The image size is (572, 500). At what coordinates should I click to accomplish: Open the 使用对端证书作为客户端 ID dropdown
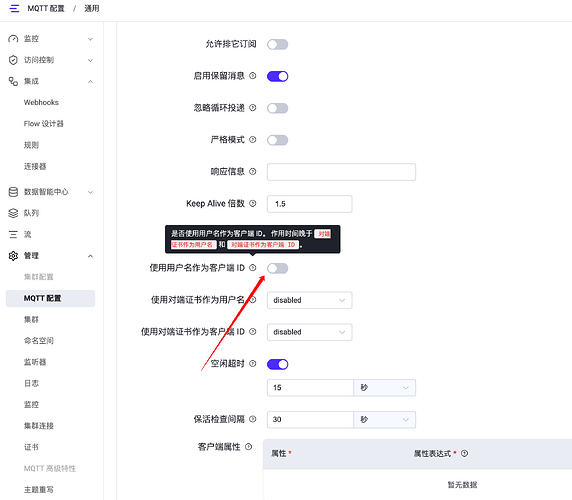tap(309, 332)
